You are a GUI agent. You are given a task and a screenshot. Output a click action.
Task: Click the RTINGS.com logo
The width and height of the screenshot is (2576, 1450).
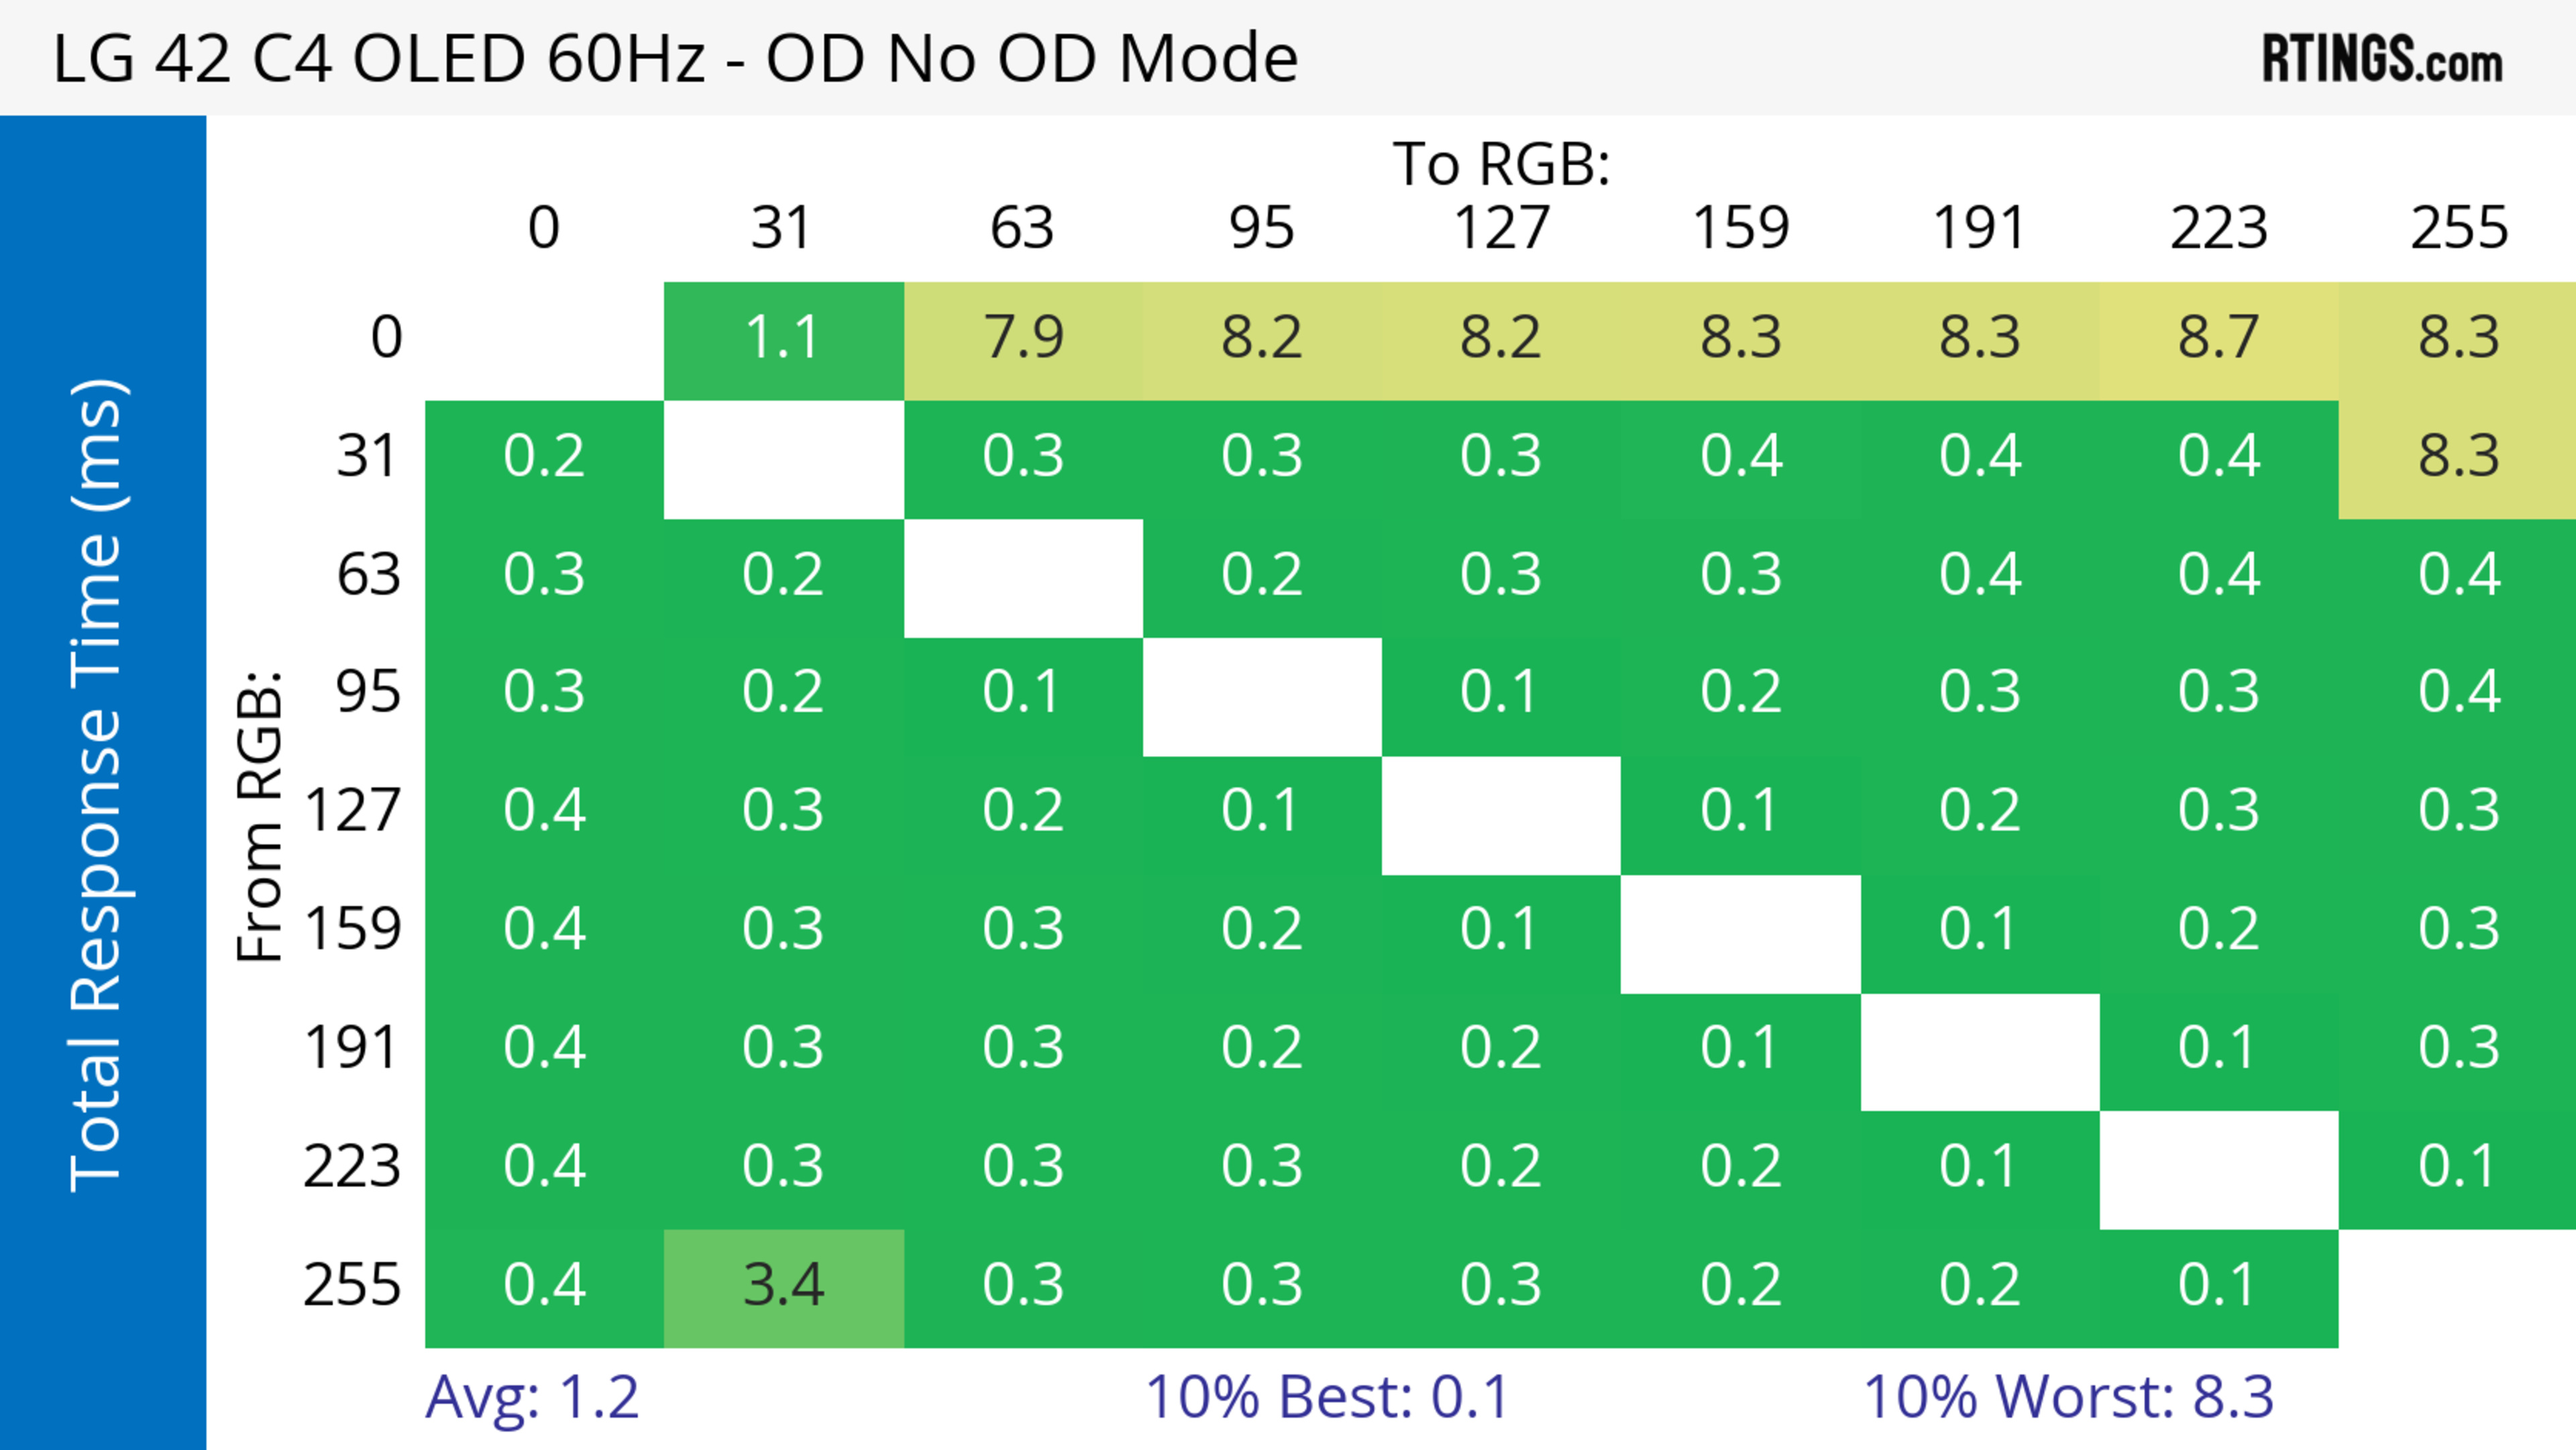(2381, 59)
